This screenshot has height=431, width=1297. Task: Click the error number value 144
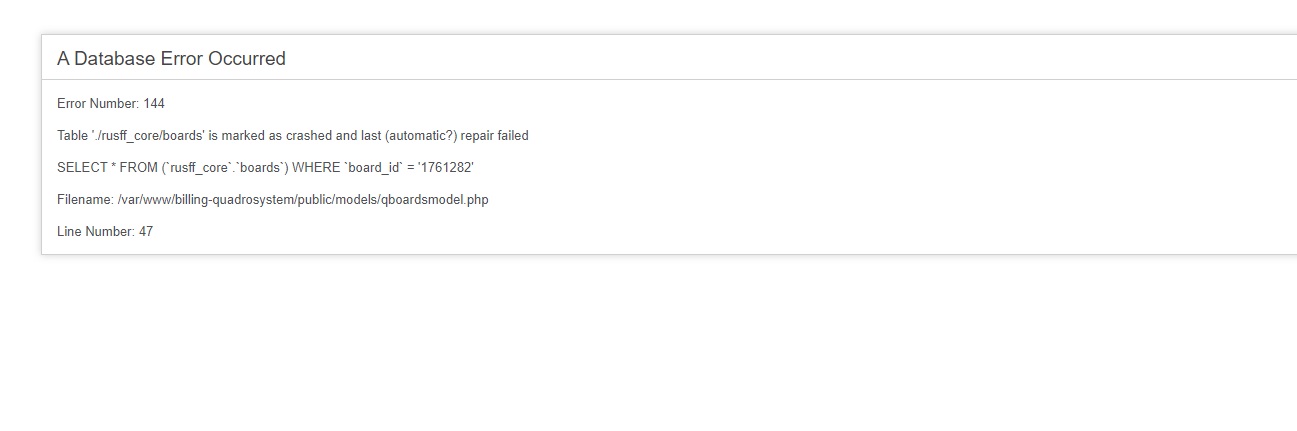tap(154, 104)
